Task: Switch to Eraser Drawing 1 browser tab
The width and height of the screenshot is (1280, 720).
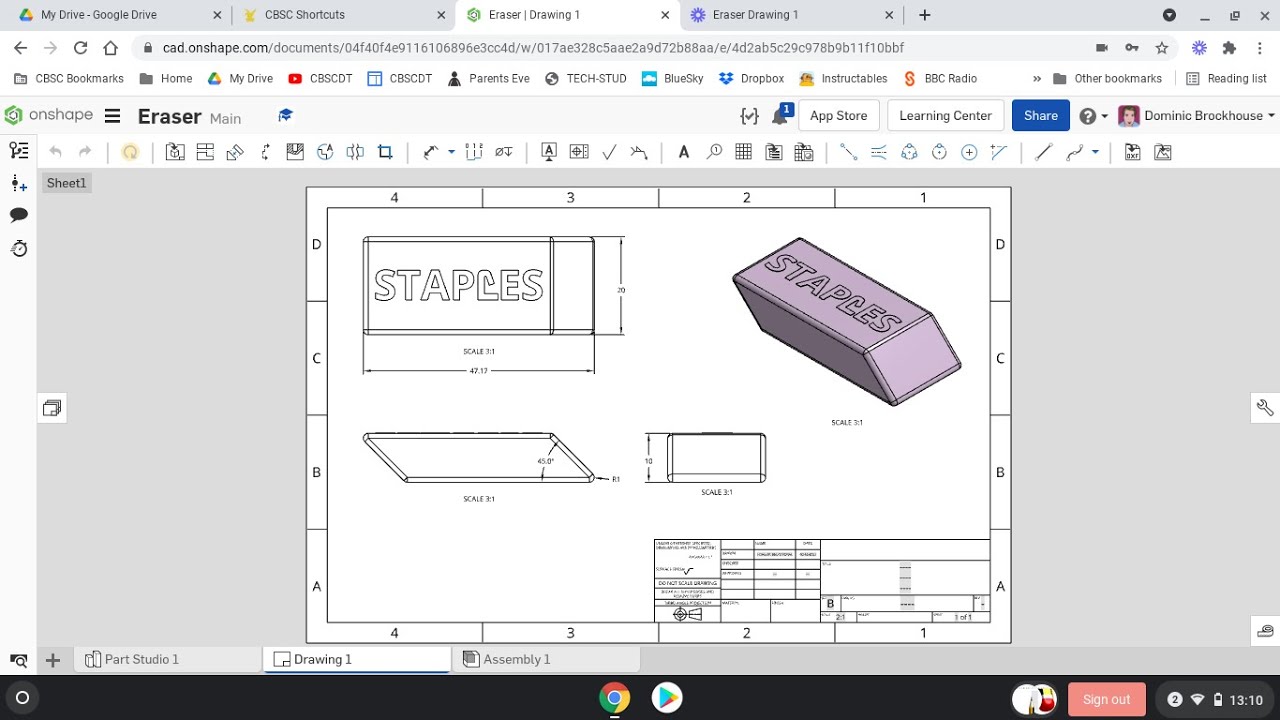Action: [792, 15]
